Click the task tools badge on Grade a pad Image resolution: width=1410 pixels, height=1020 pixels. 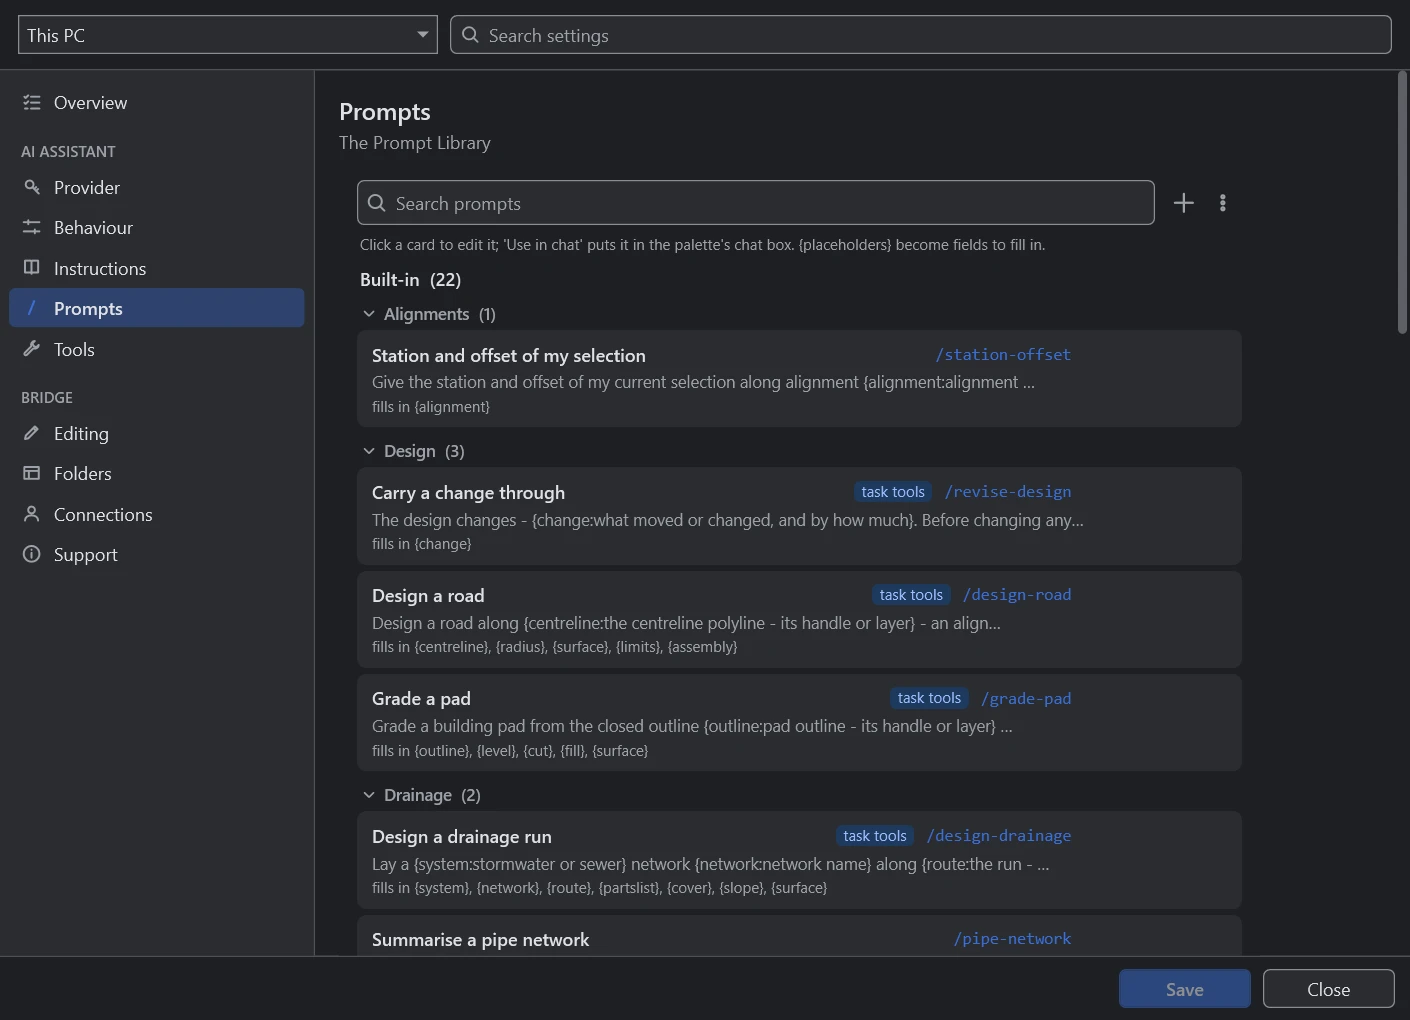[x=929, y=698]
